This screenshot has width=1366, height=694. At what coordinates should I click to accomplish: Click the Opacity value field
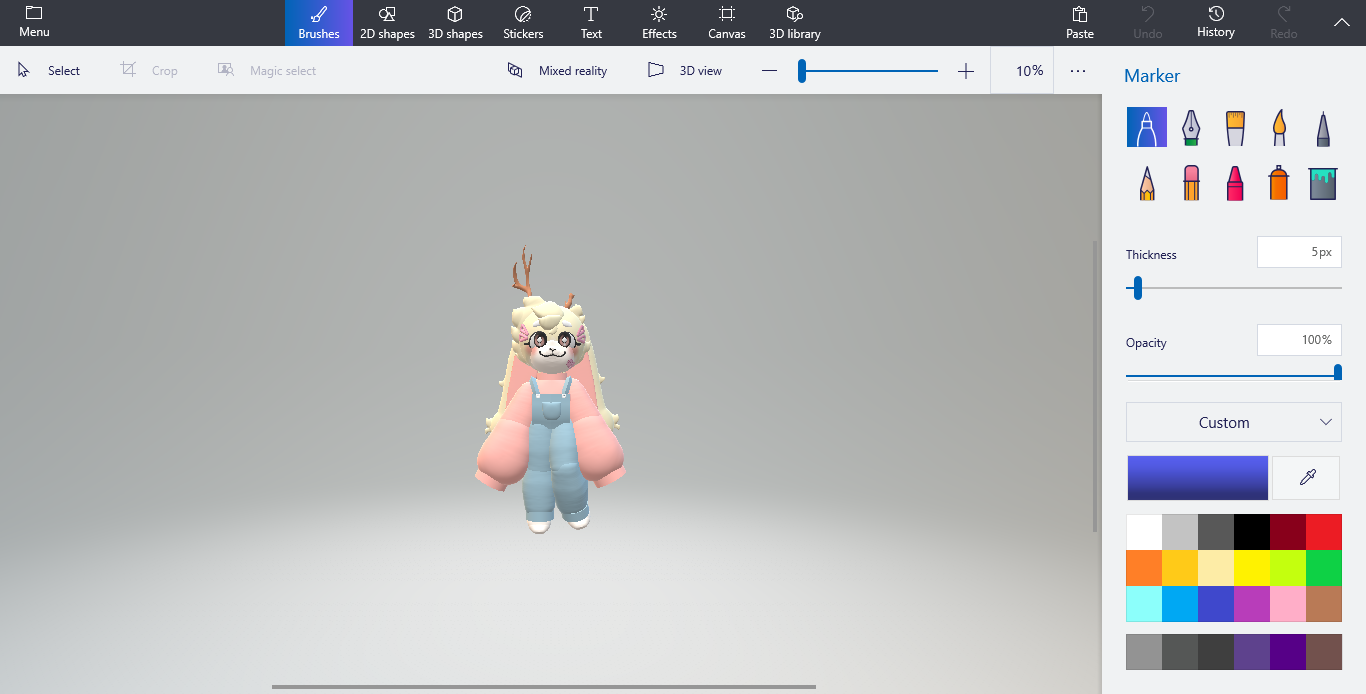click(x=1299, y=340)
